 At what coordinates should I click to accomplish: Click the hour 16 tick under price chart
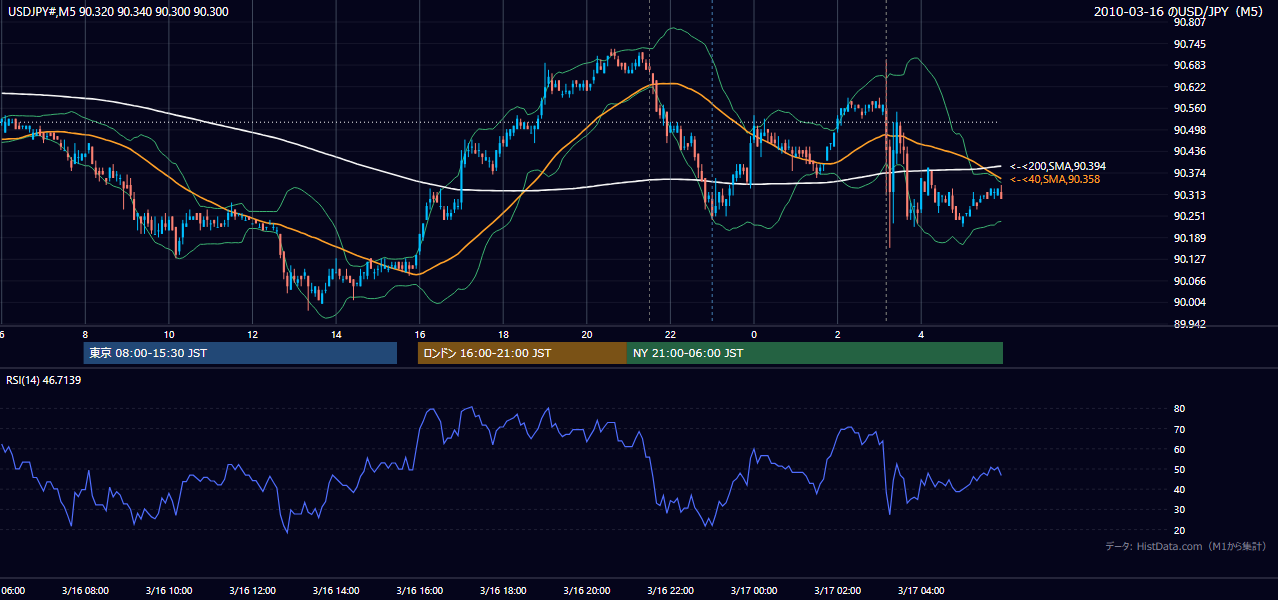click(420, 335)
